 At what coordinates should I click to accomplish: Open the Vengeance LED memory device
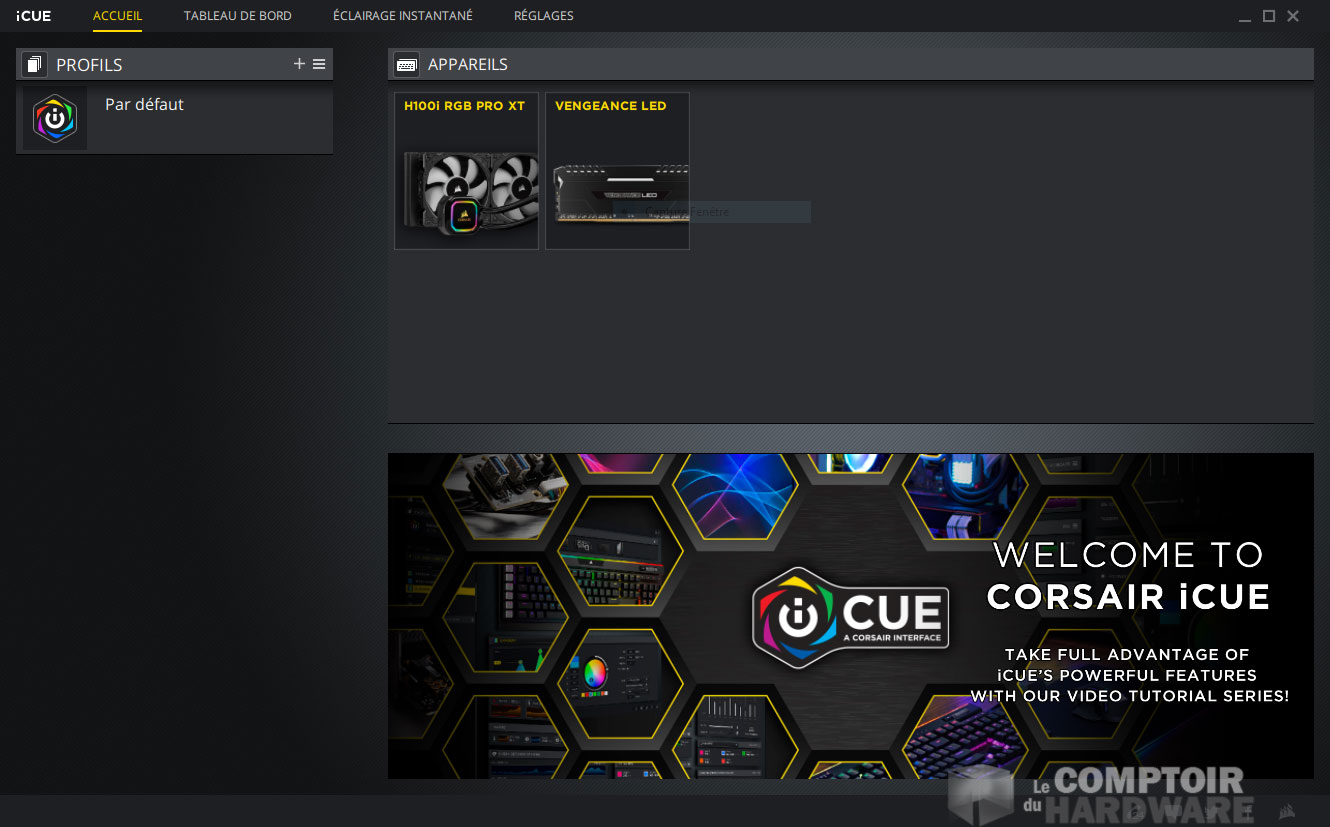point(617,171)
